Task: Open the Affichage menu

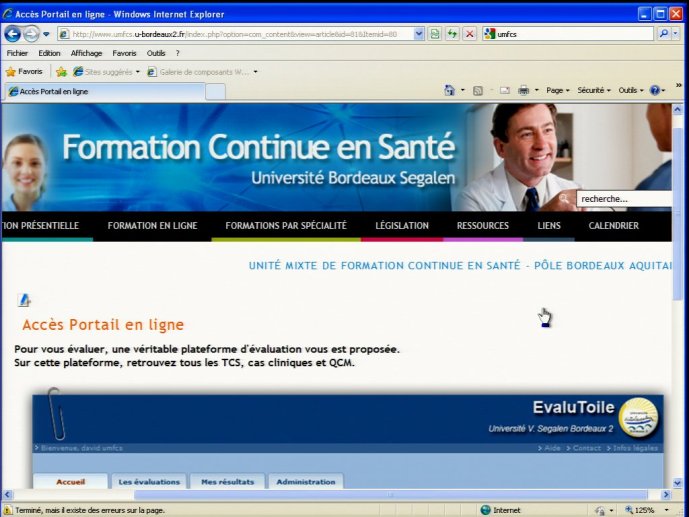Action: (86, 53)
